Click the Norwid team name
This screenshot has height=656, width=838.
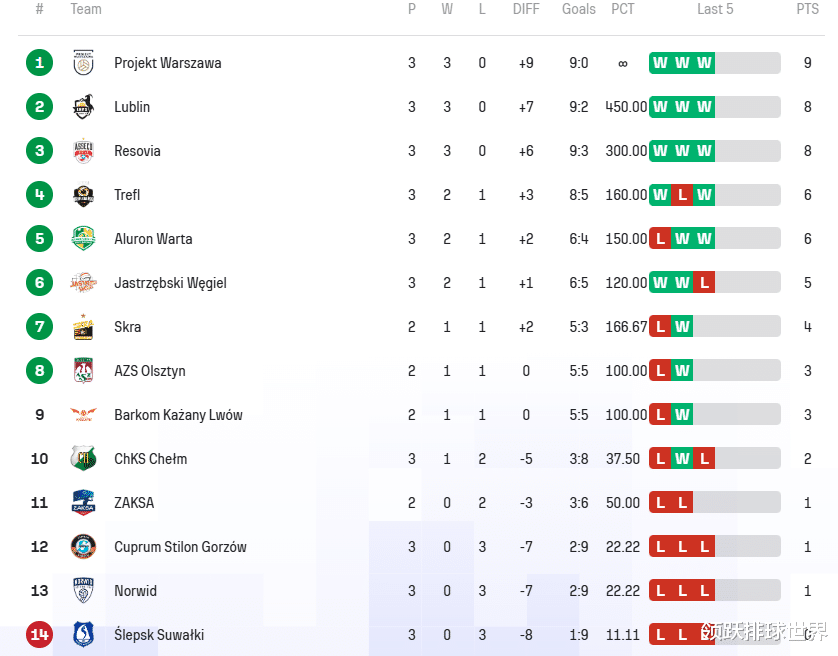point(135,591)
